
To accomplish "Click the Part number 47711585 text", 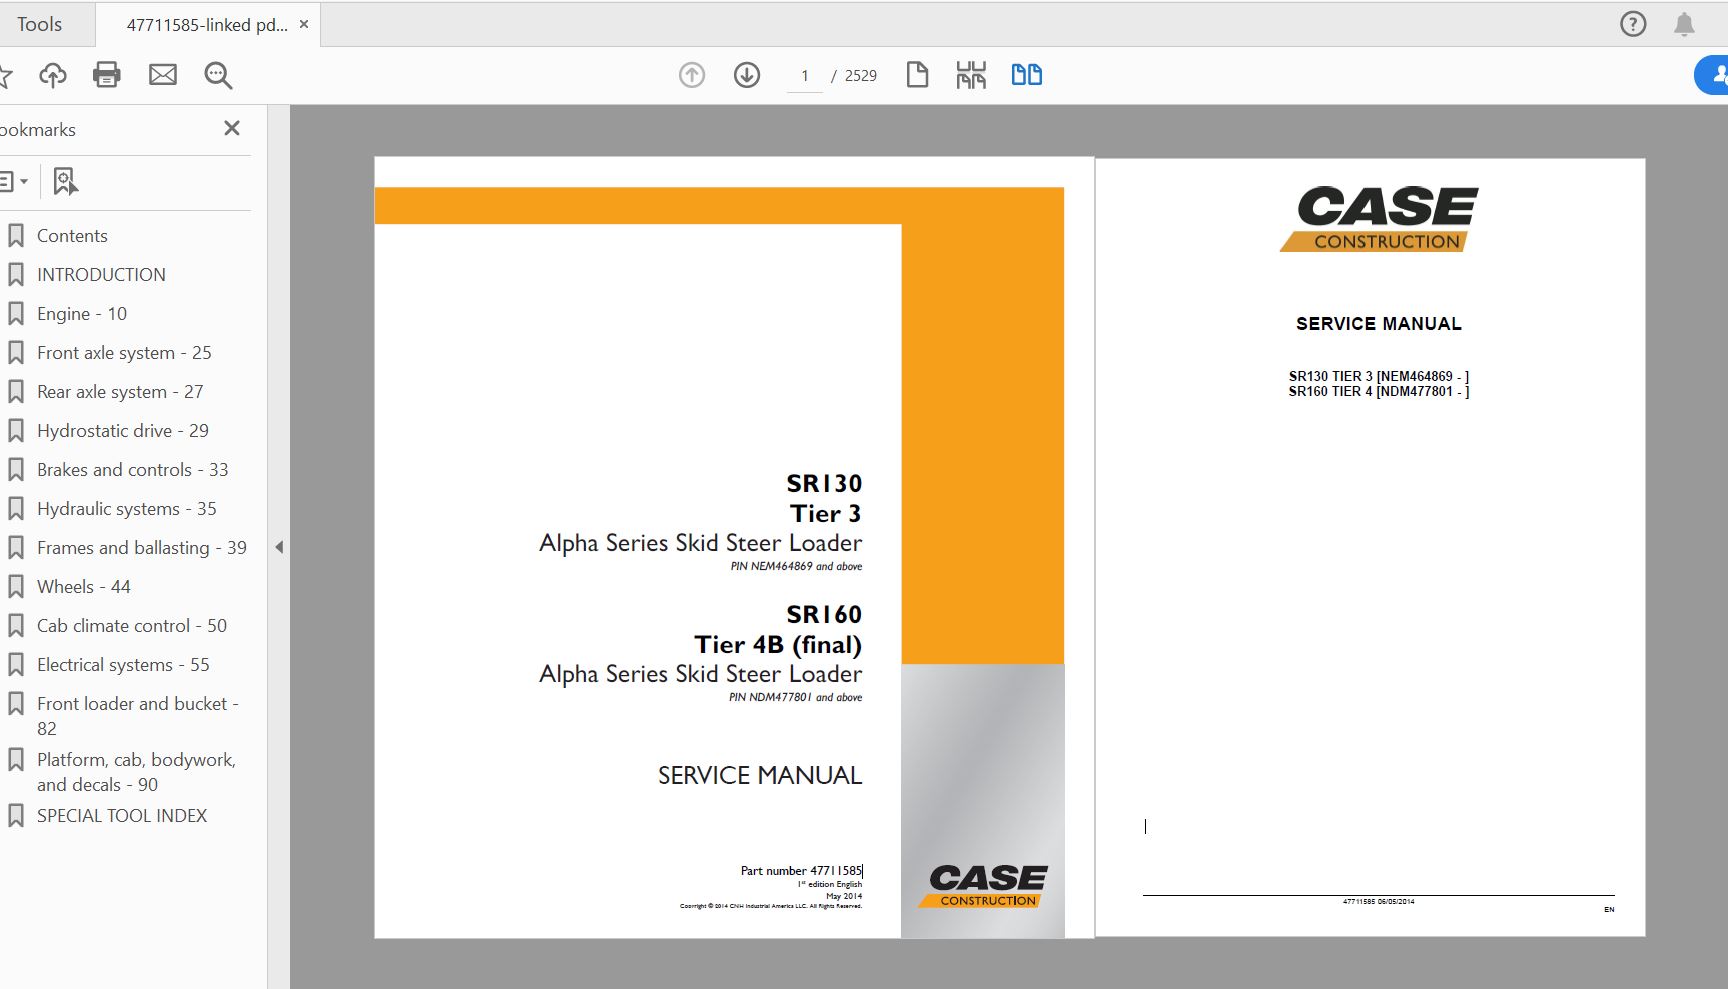I will [801, 871].
